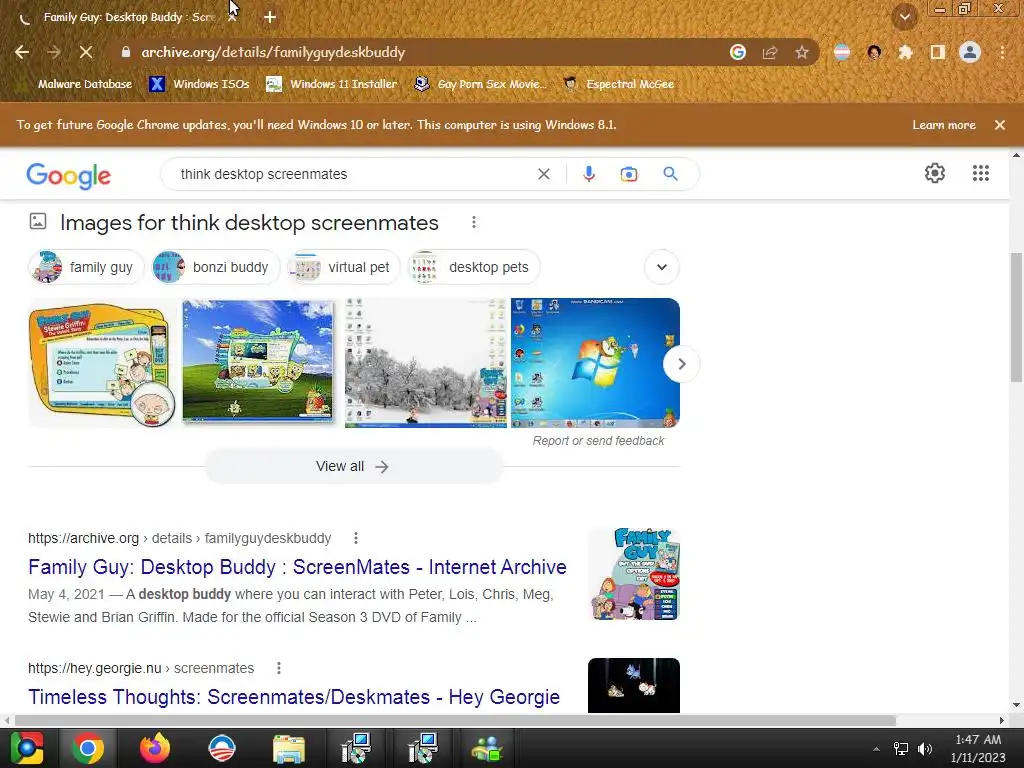Open the tab search dropdown arrow

pos(904,17)
